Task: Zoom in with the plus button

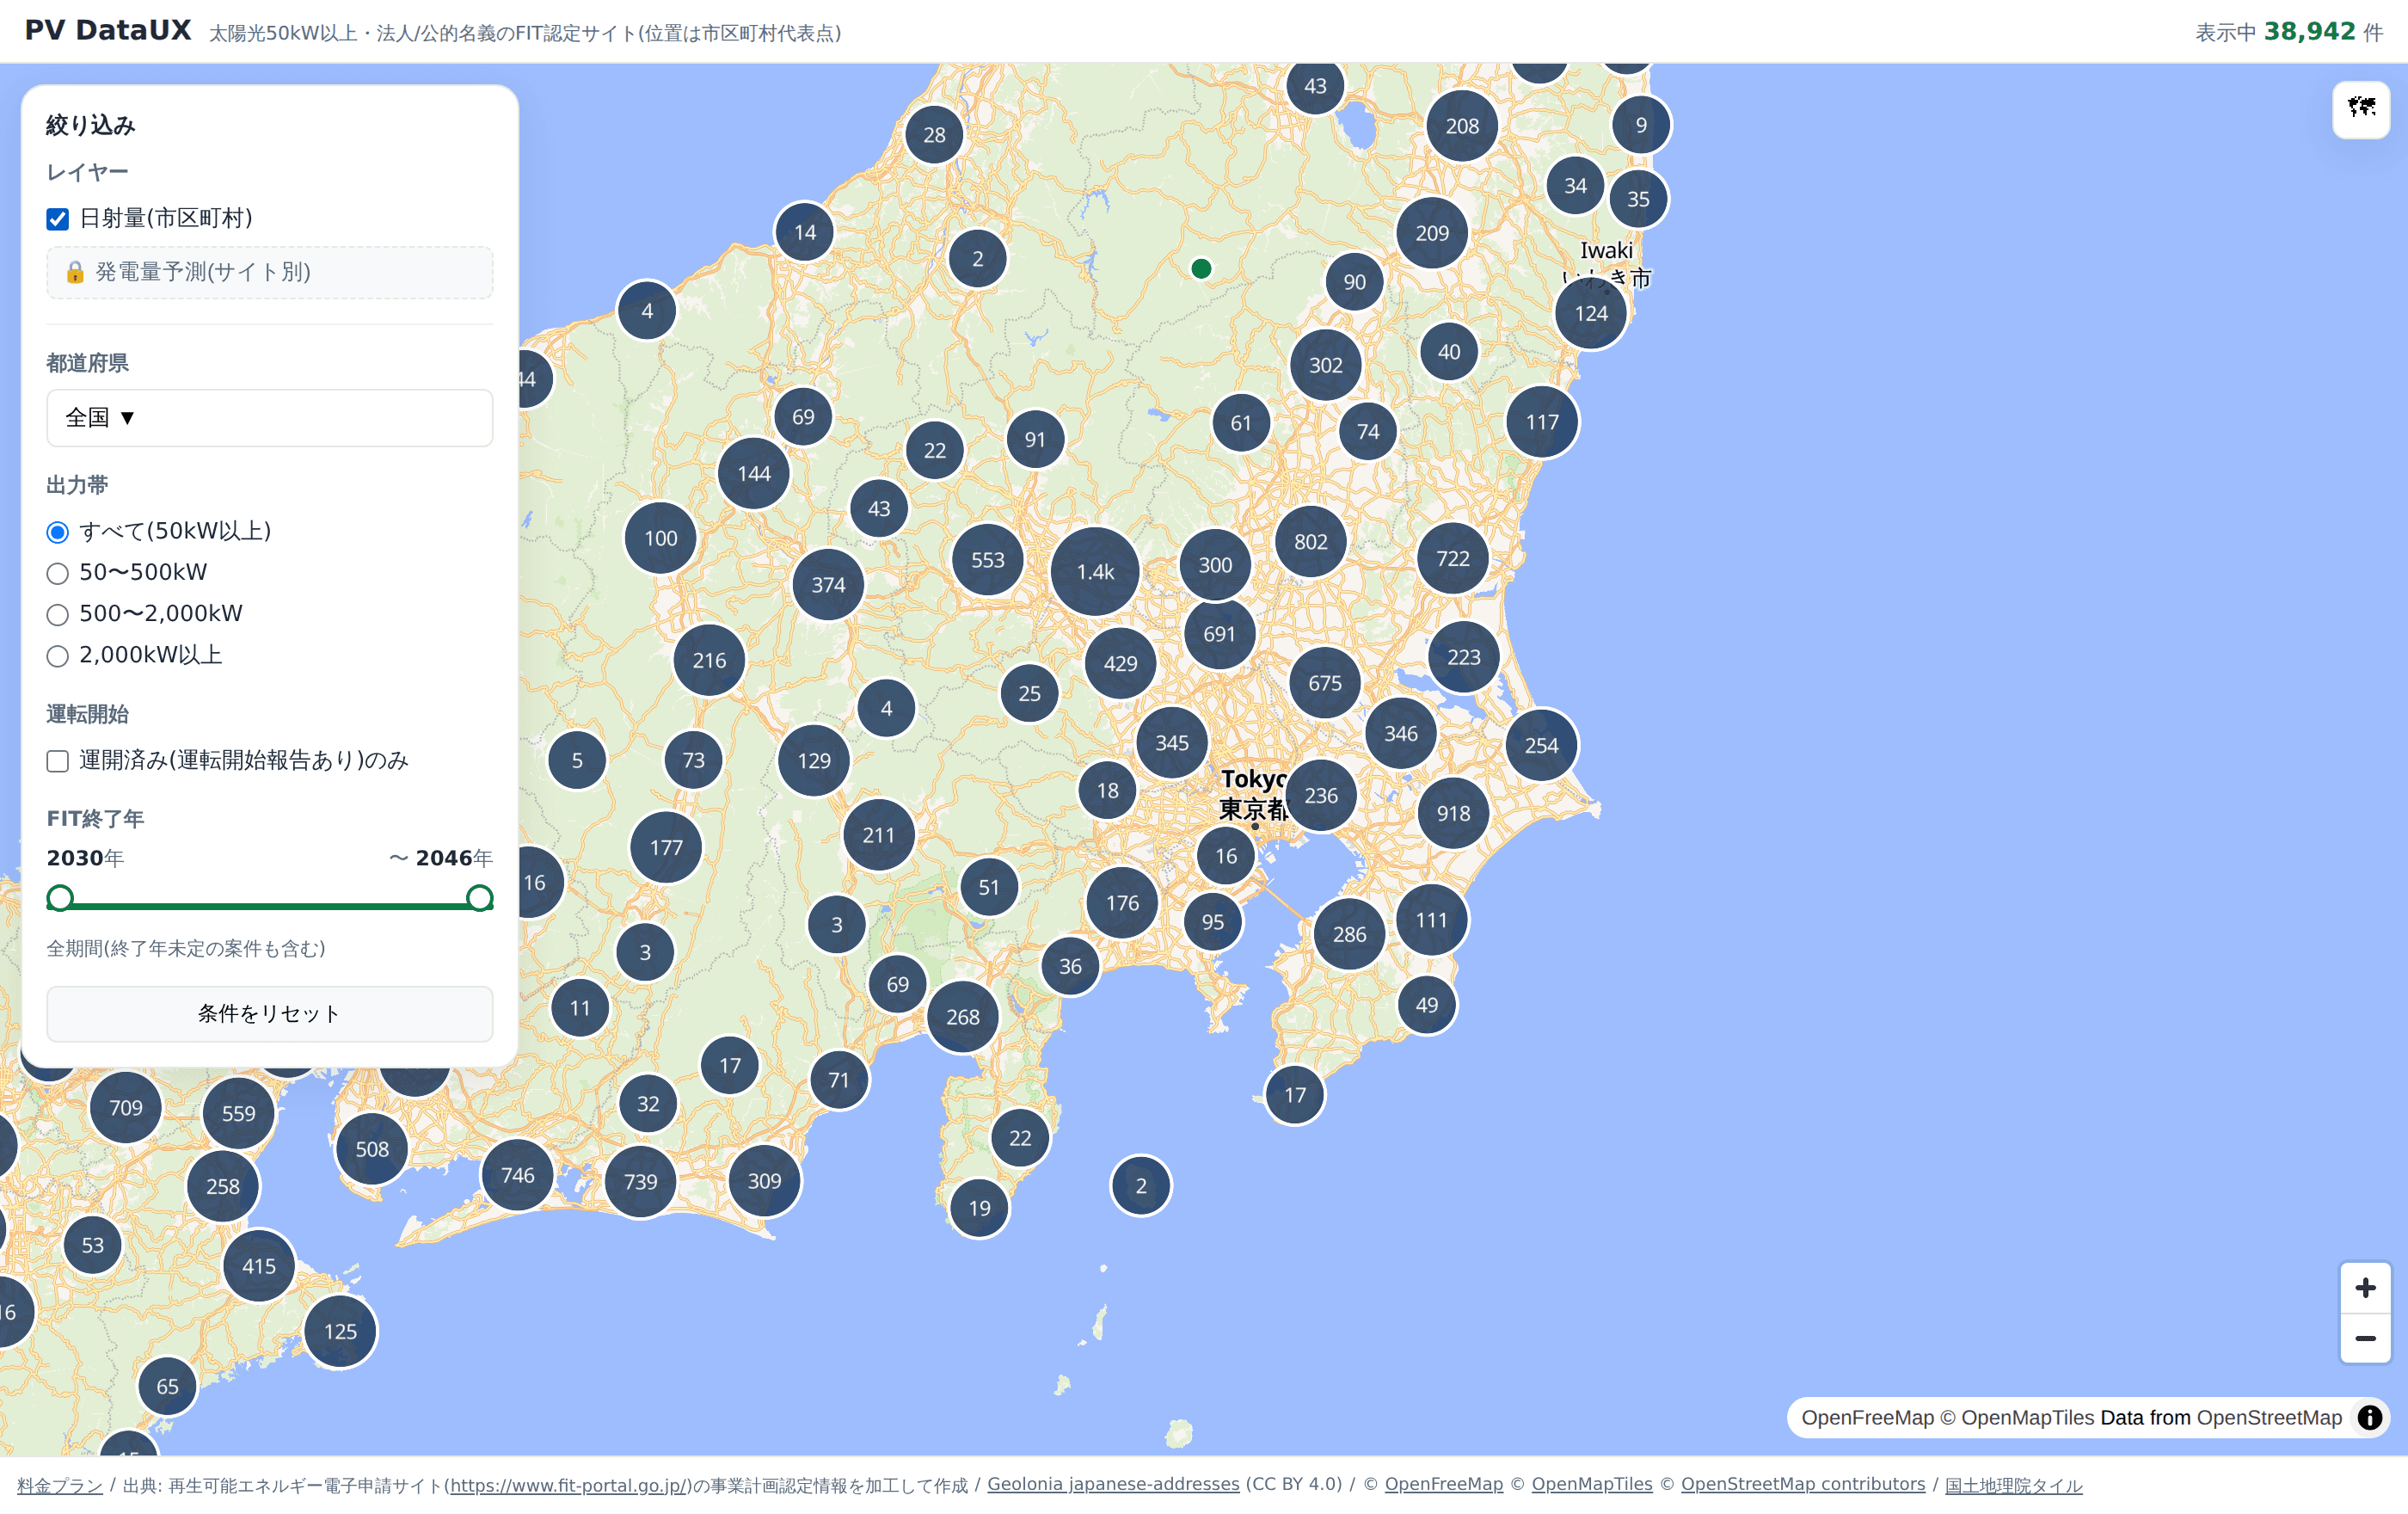Action: point(2365,1287)
